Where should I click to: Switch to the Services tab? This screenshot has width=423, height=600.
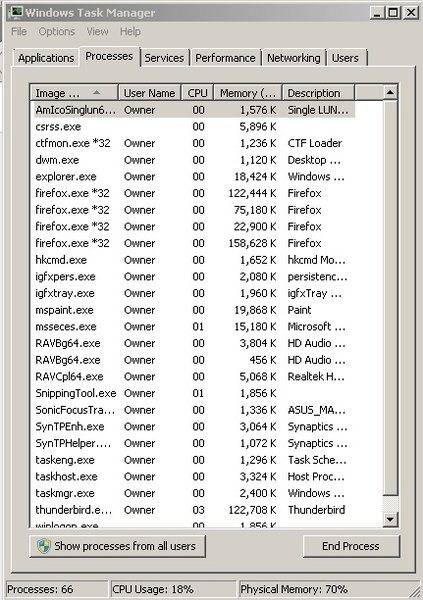[x=164, y=58]
